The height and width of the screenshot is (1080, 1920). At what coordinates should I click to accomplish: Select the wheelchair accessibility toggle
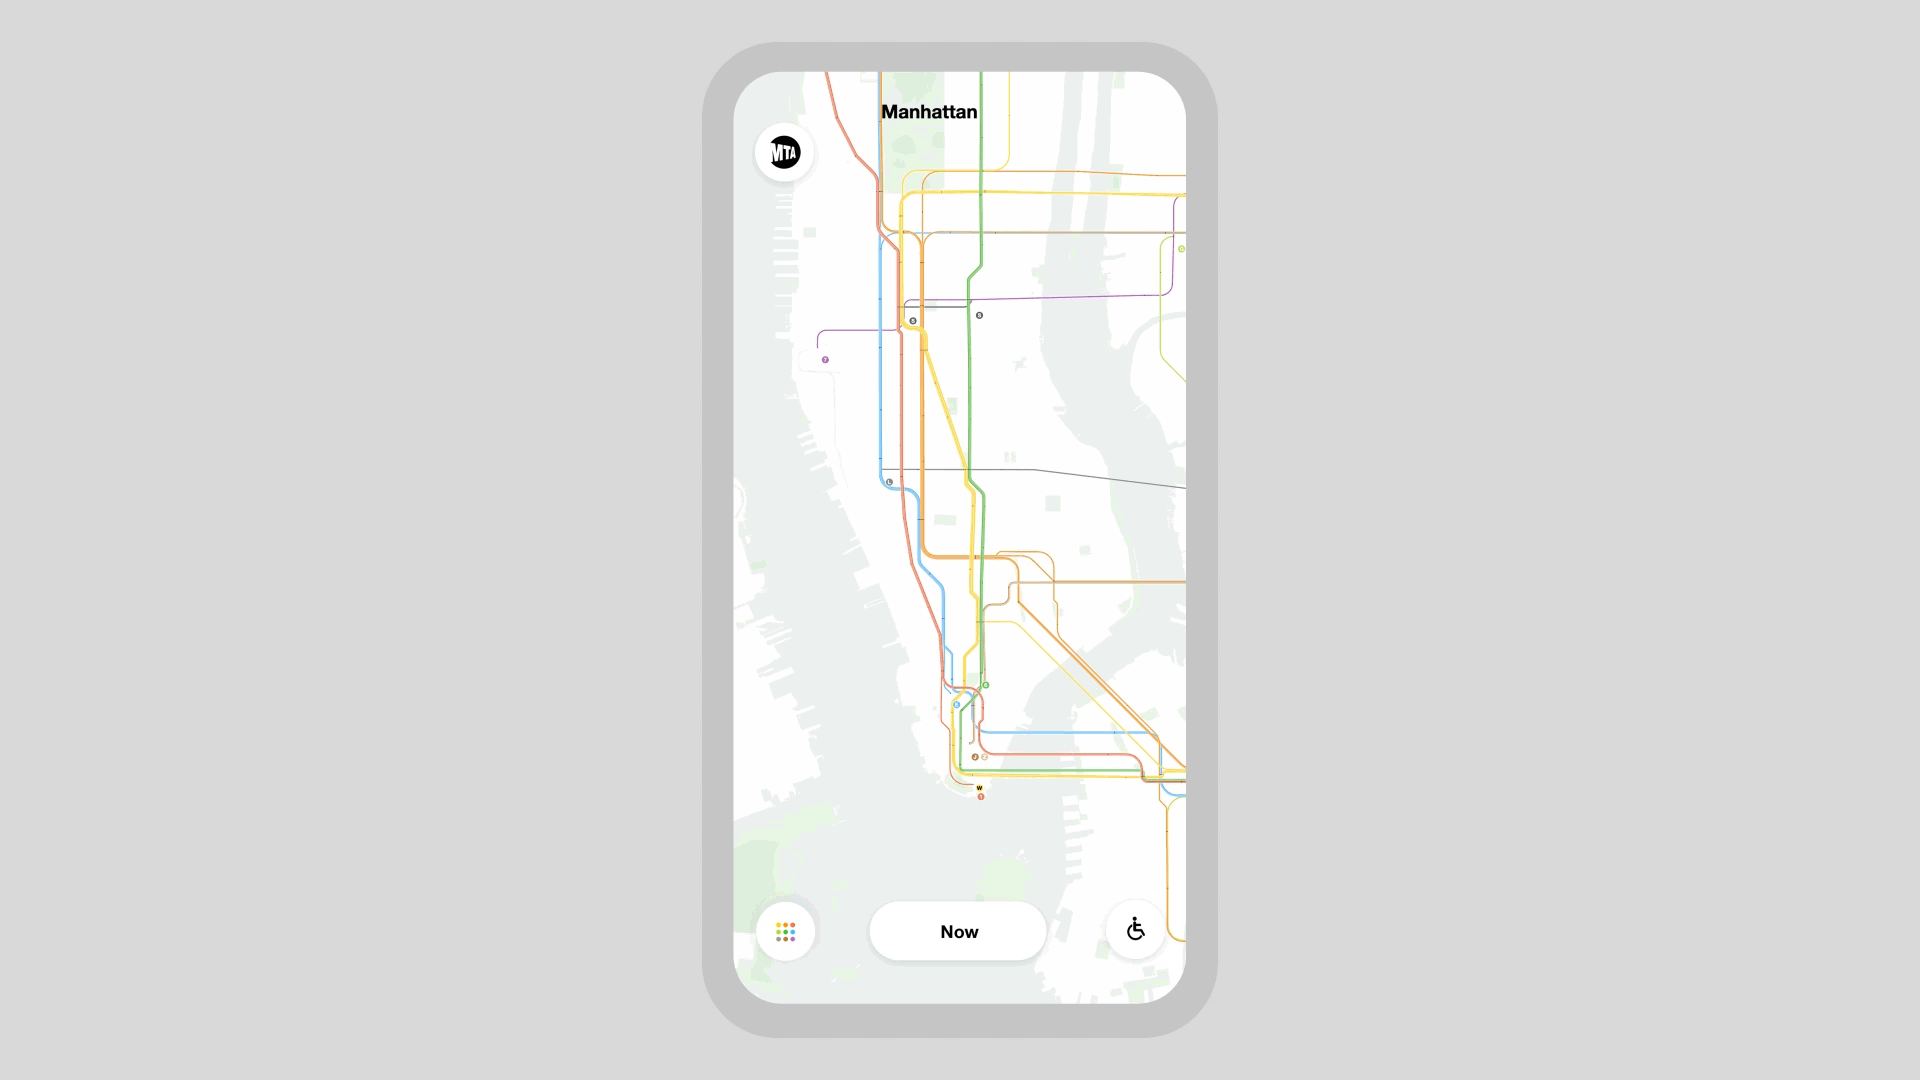click(x=1134, y=930)
